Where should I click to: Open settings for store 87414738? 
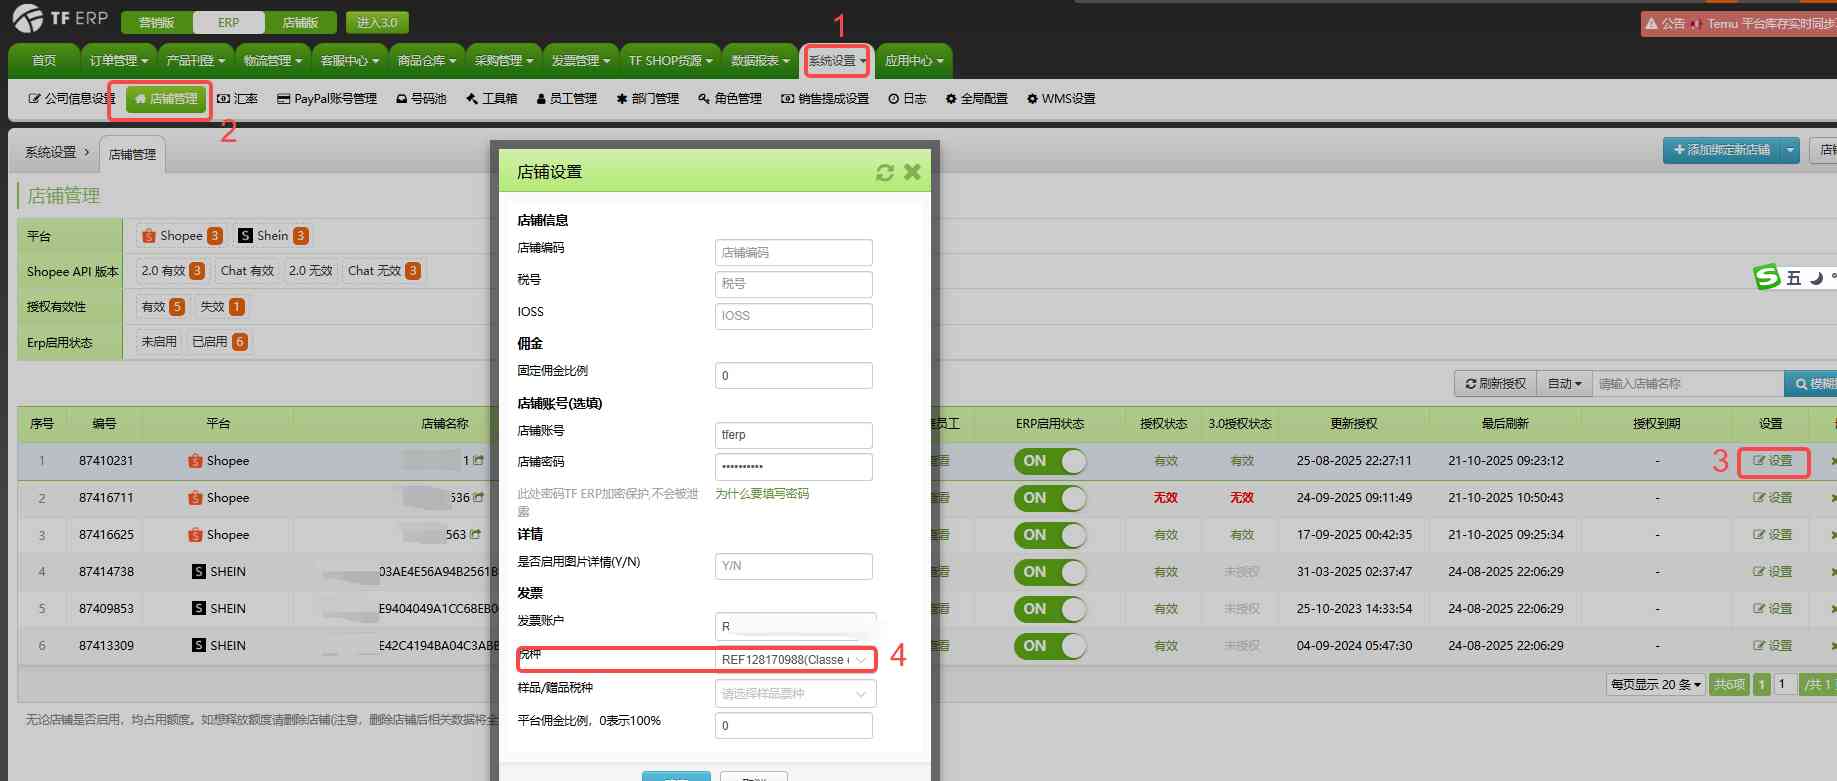1773,572
